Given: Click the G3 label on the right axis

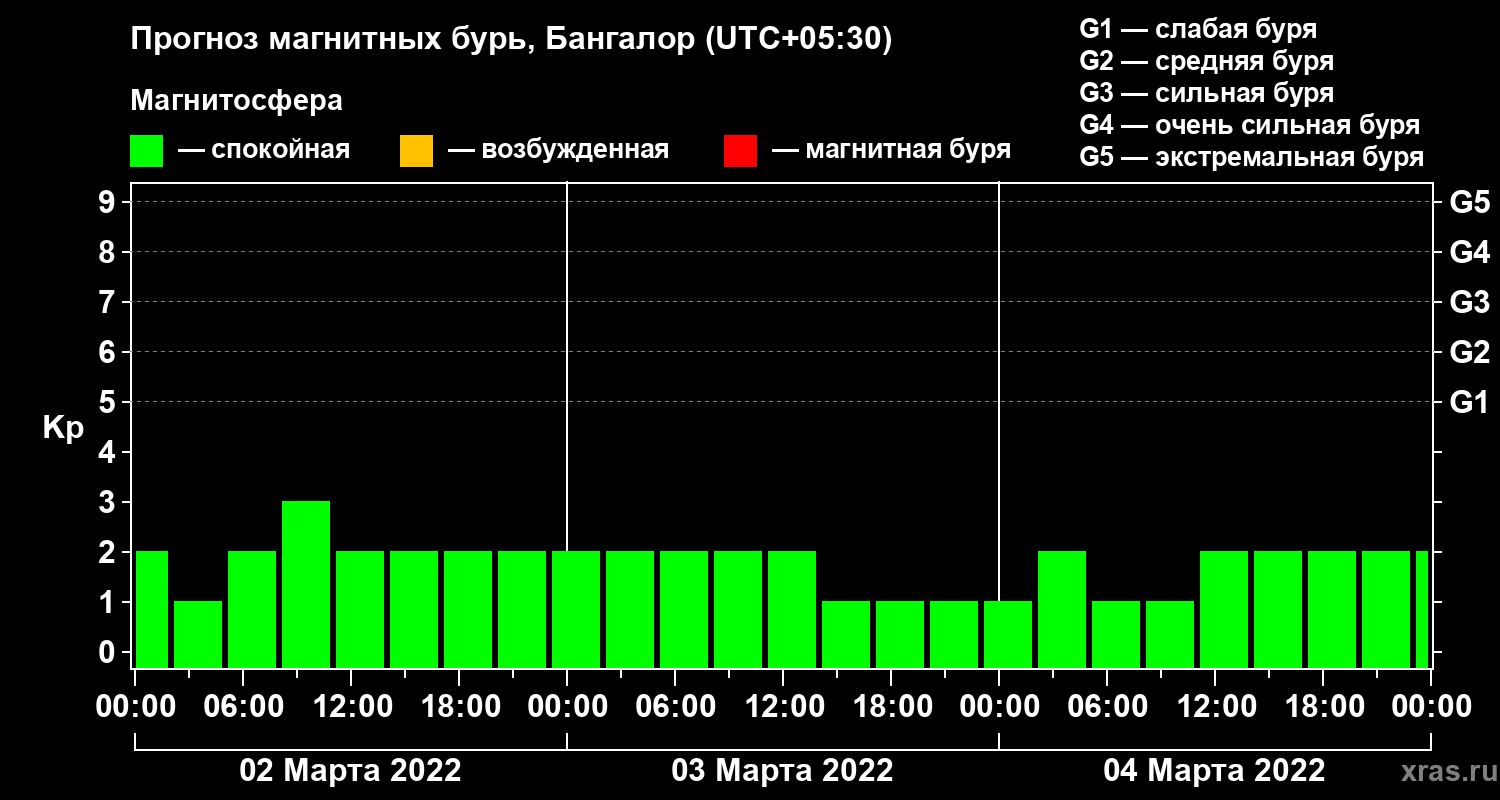Looking at the screenshot, I should coord(1469,303).
